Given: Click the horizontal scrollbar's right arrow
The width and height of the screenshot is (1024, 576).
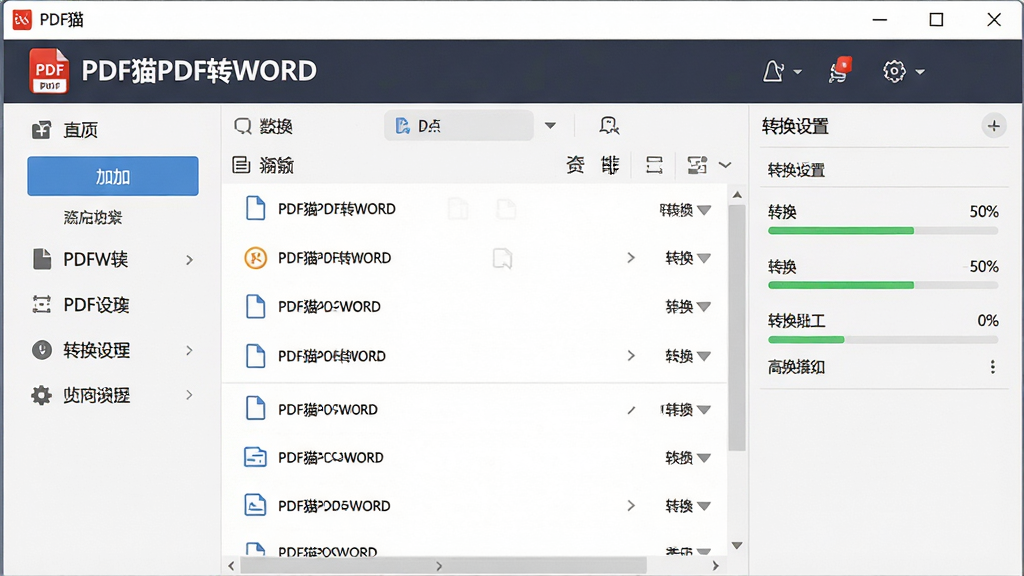Looking at the screenshot, I should click(716, 566).
